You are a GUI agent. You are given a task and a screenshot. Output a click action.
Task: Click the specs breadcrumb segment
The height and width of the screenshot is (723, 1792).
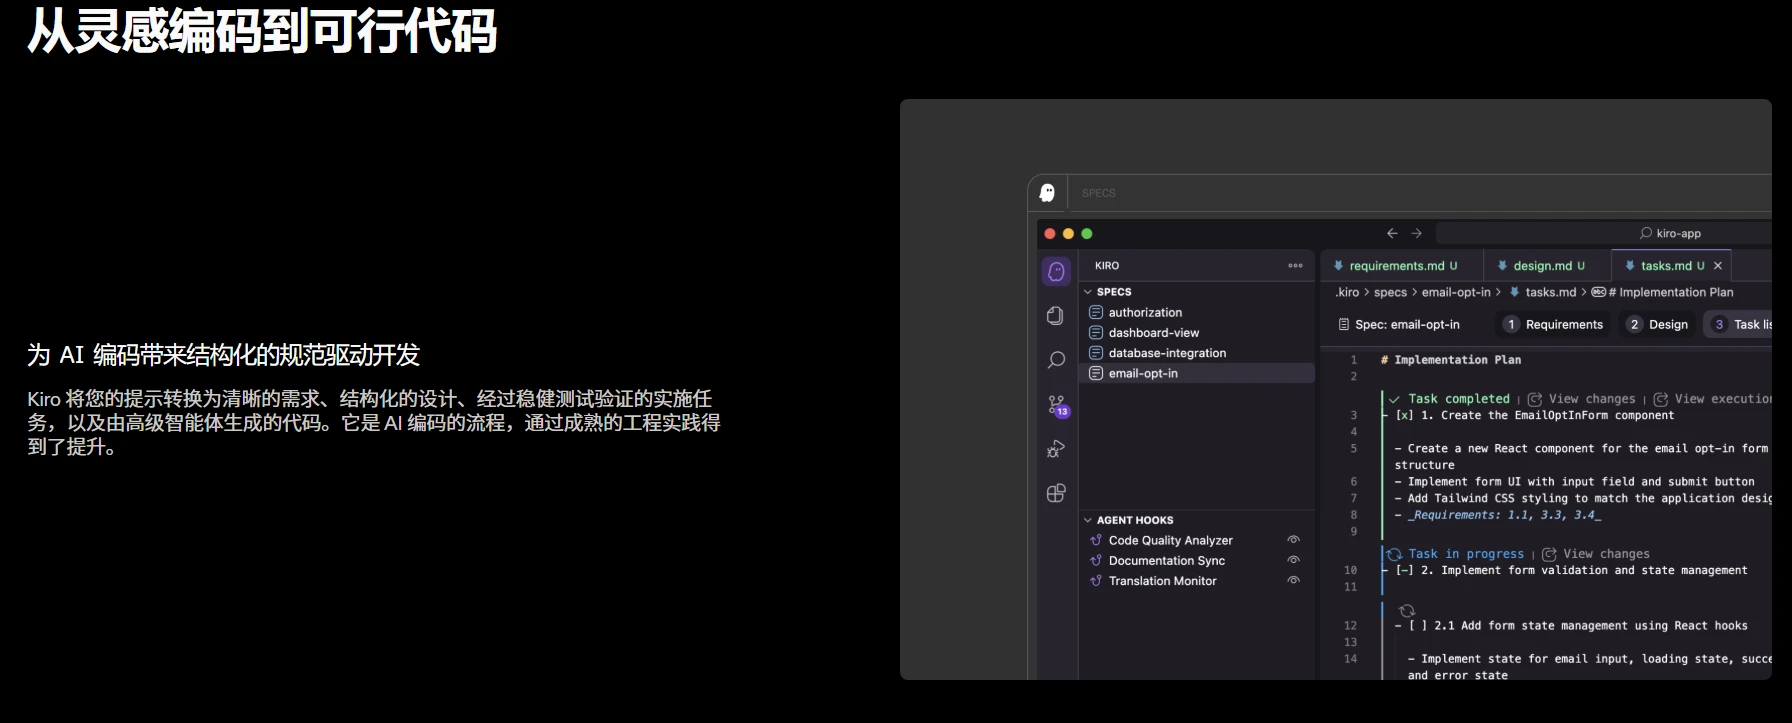pos(1390,292)
